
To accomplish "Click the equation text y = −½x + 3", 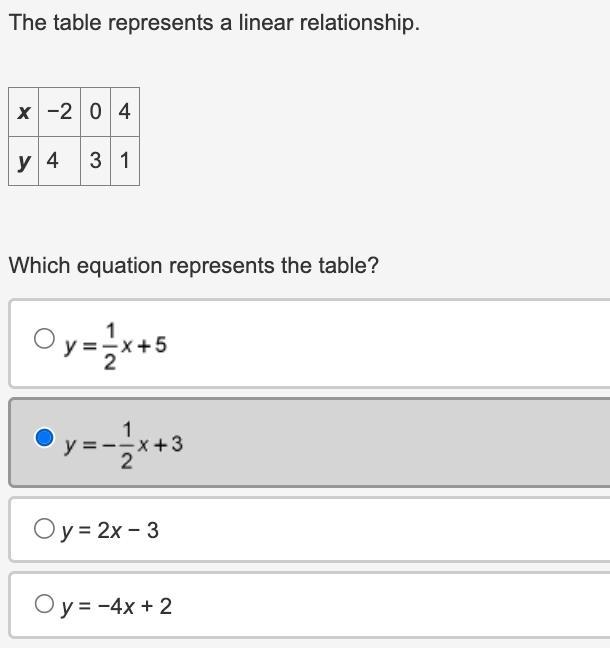I will point(123,445).
